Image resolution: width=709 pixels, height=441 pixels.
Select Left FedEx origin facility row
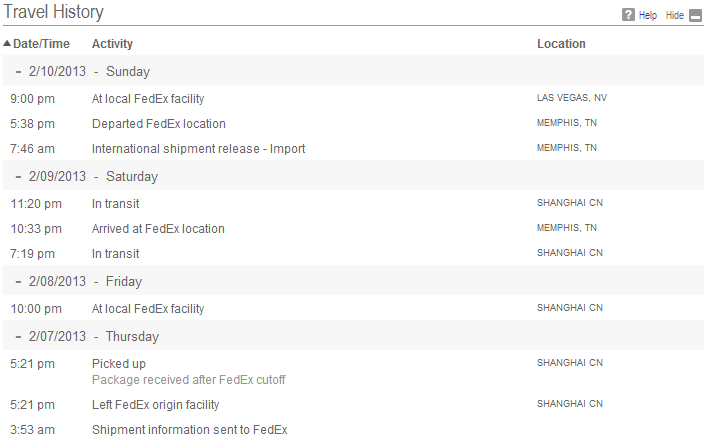pyautogui.click(x=354, y=404)
